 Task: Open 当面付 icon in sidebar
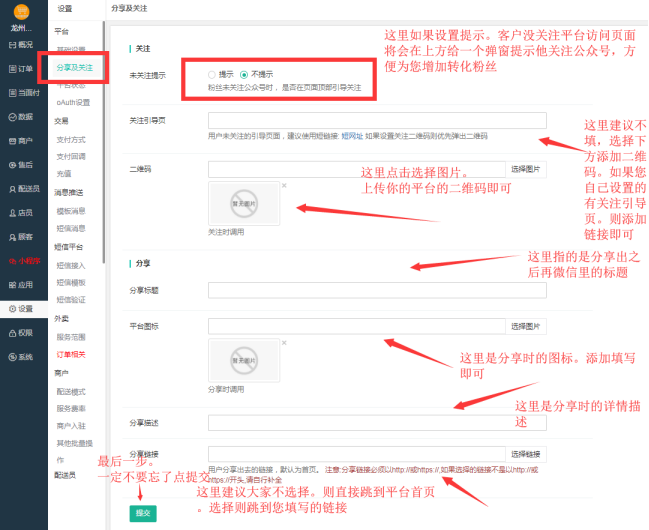click(12, 93)
